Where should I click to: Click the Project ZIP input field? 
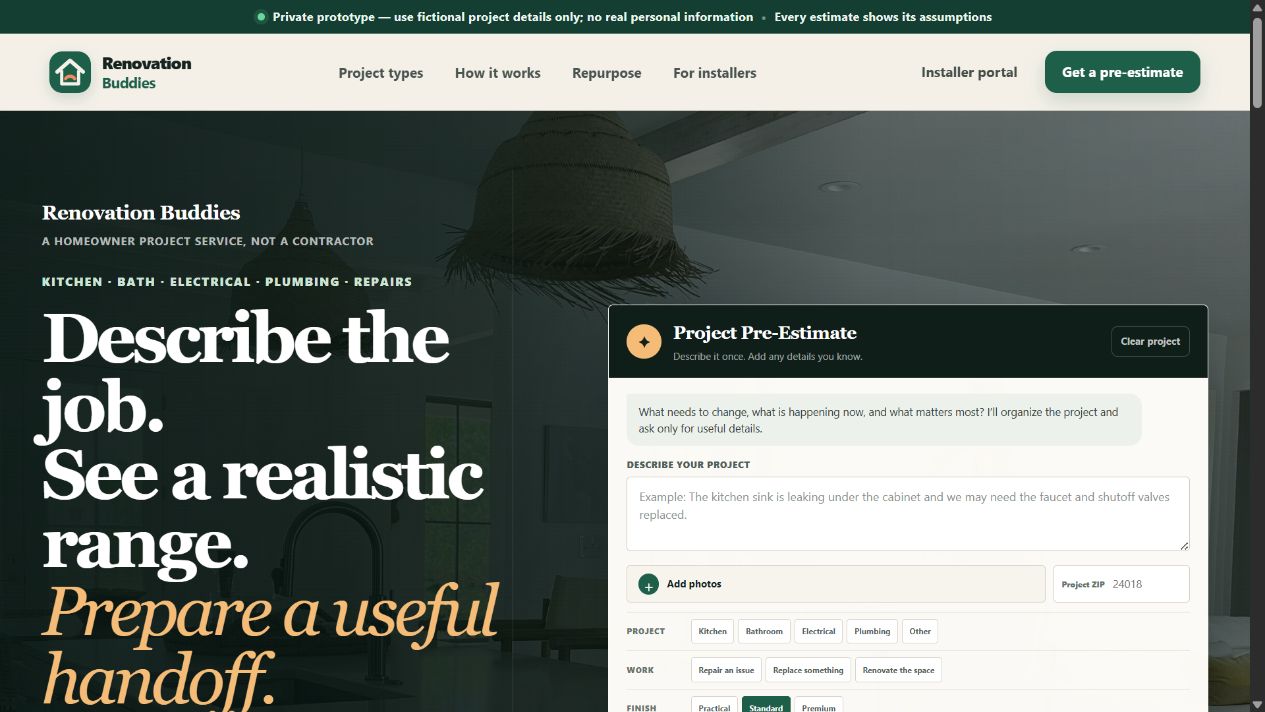pyautogui.click(x=1121, y=584)
